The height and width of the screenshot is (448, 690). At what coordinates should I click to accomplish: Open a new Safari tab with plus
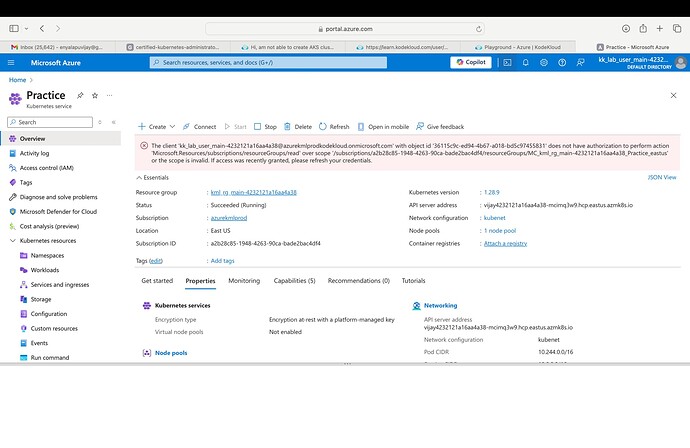click(660, 29)
